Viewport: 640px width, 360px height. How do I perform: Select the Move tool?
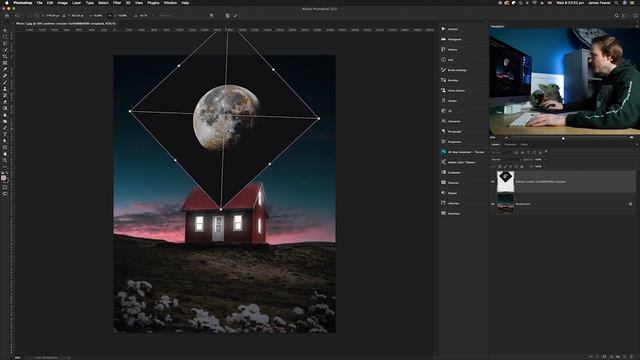[5, 30]
